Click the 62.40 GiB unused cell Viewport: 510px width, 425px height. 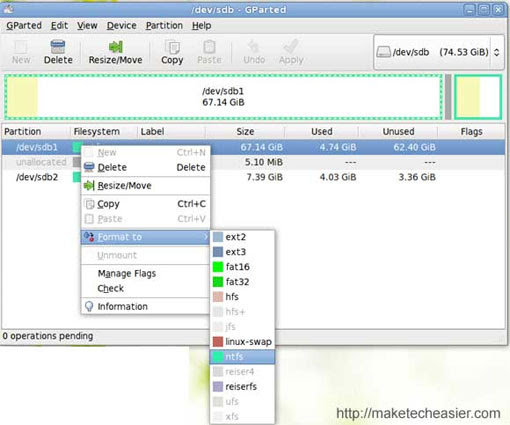click(x=414, y=147)
